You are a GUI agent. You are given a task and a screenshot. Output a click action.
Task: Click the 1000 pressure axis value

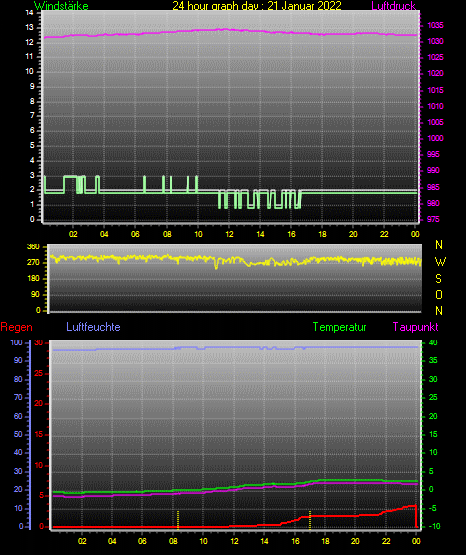pos(436,138)
